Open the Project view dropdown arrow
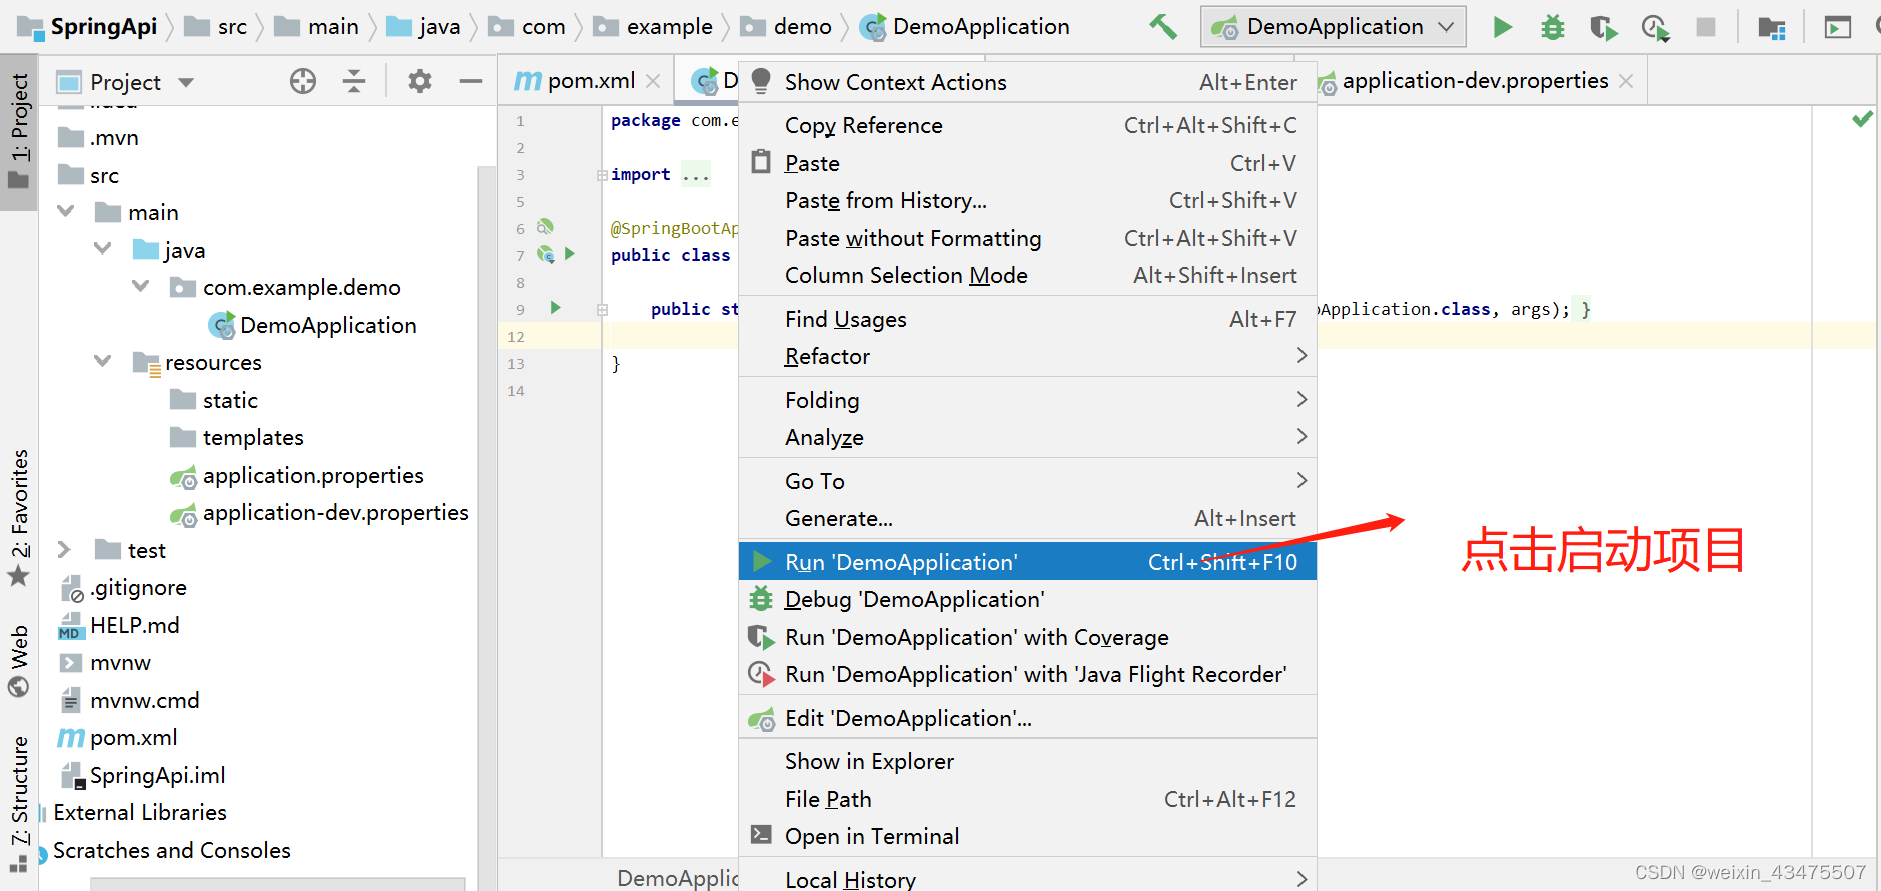Image resolution: width=1881 pixels, height=891 pixels. tap(186, 82)
